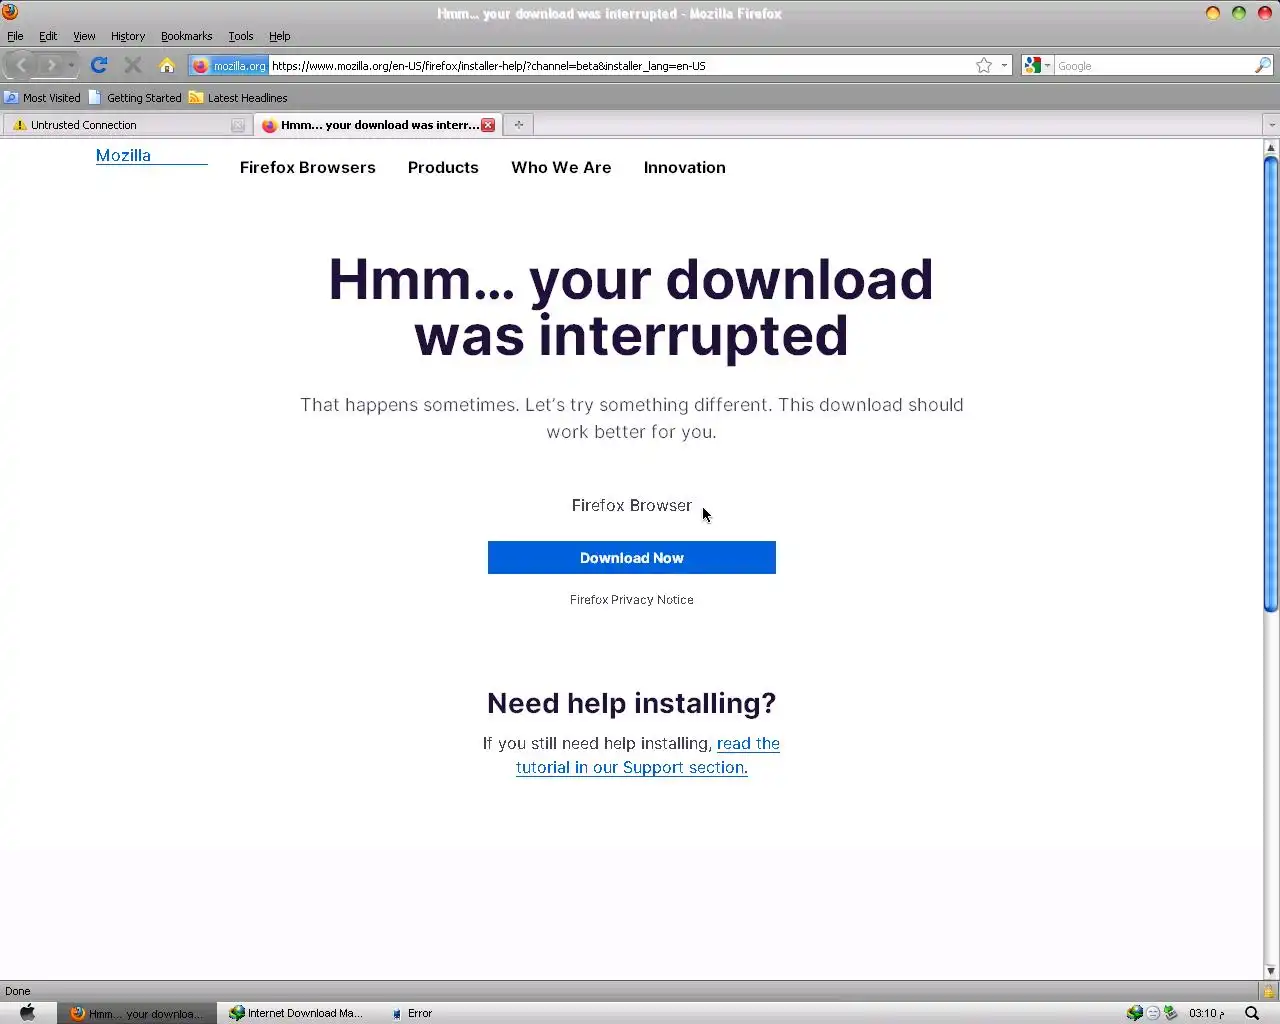The height and width of the screenshot is (1024, 1280).
Task: Click the Internet Download Manager tray icon
Action: tap(1134, 1013)
